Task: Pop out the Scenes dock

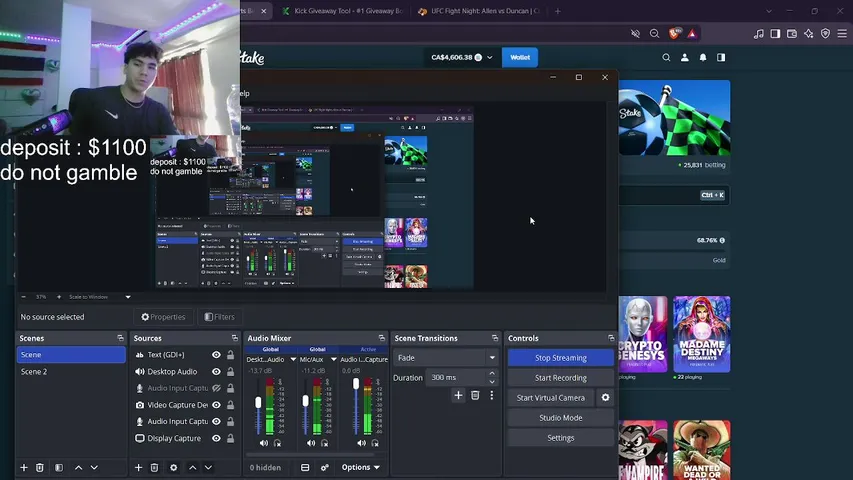Action: click(120, 338)
